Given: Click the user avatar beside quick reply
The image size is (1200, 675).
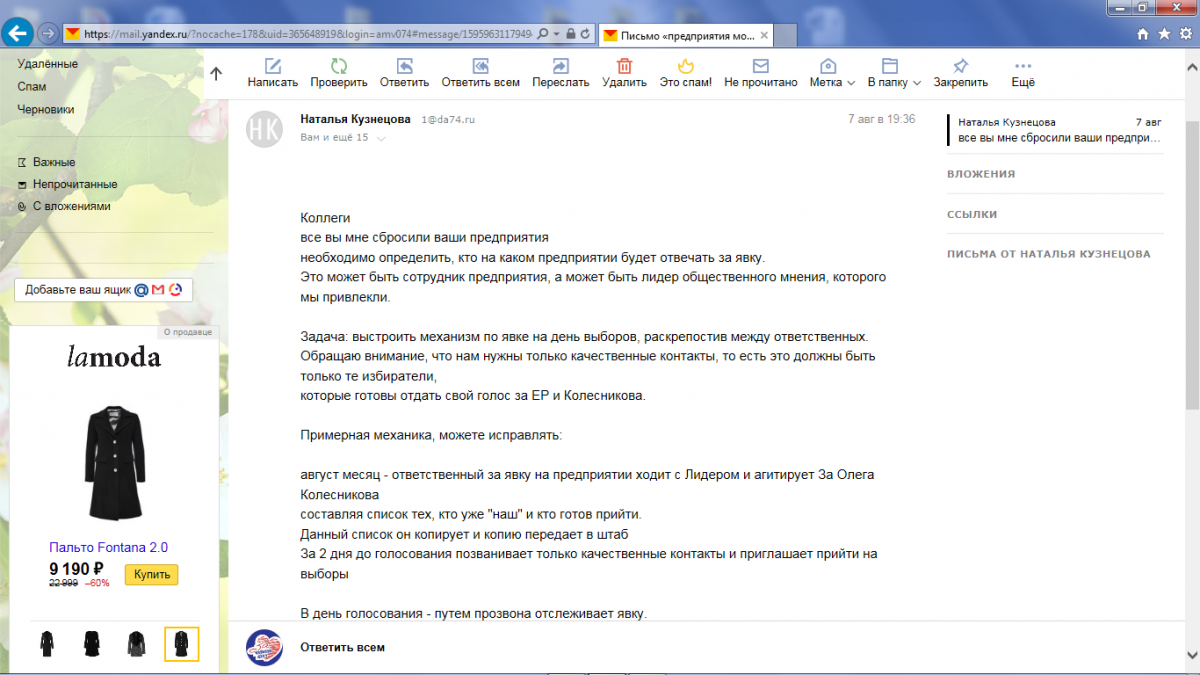Looking at the screenshot, I should pos(264,647).
